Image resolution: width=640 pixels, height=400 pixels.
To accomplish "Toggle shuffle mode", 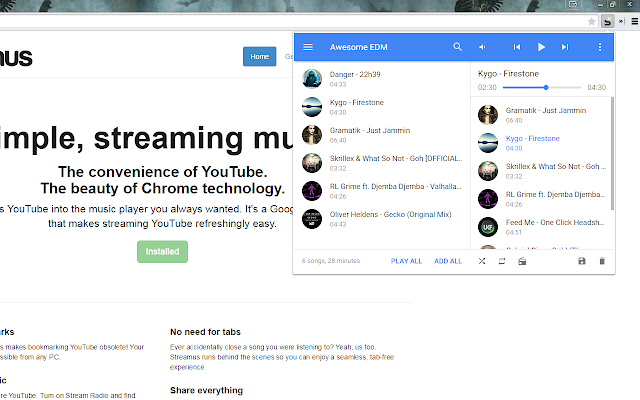I will 482,261.
